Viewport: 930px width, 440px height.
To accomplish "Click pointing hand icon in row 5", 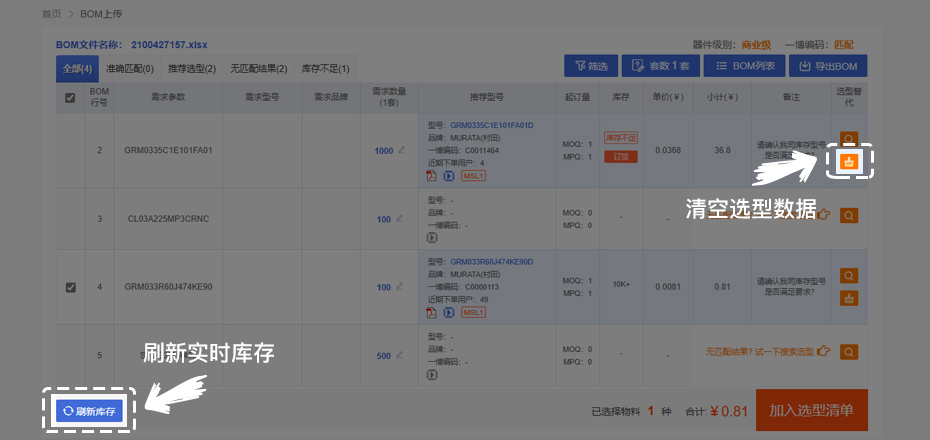I will (823, 351).
